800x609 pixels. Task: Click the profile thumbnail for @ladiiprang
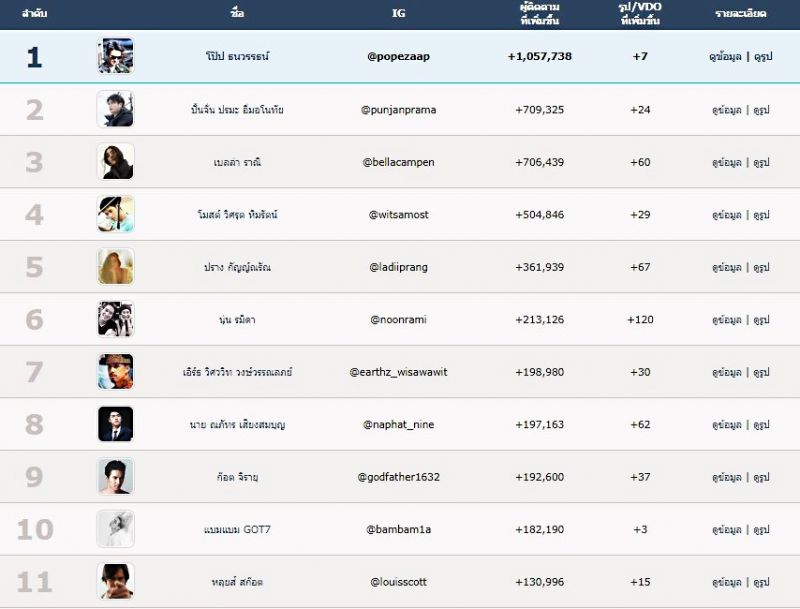(x=115, y=267)
